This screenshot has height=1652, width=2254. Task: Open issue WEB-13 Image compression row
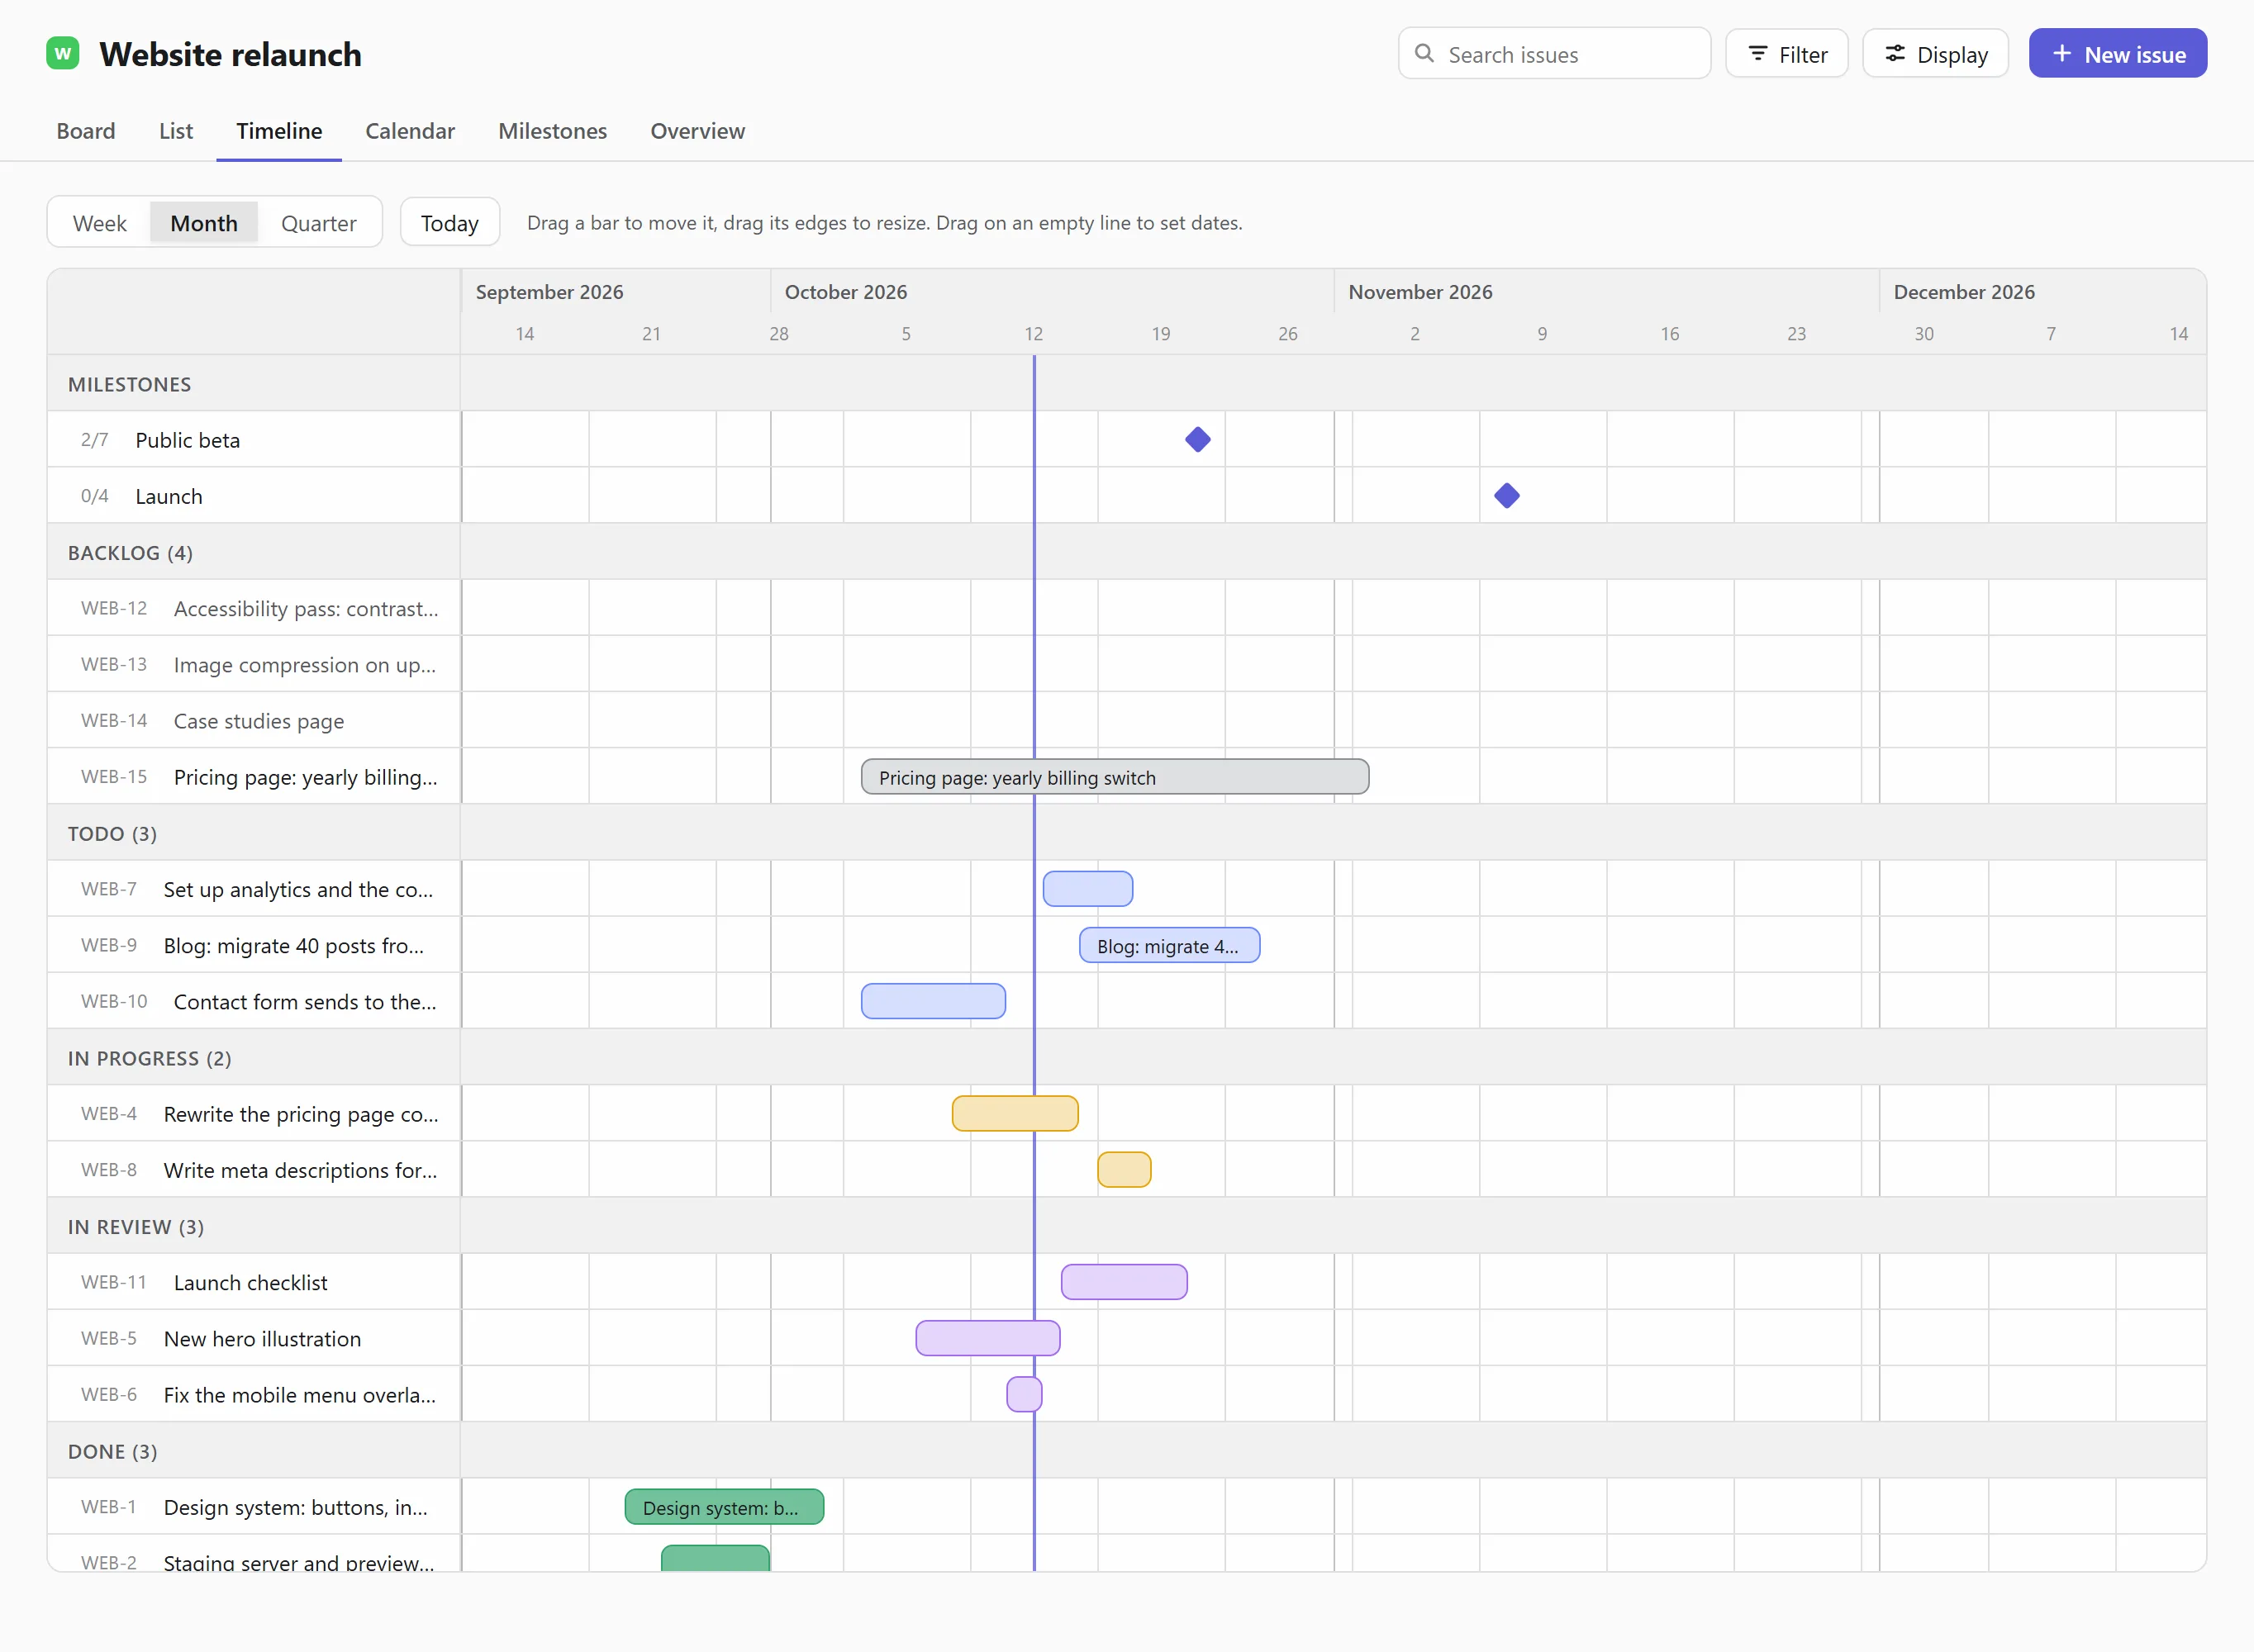[254, 664]
